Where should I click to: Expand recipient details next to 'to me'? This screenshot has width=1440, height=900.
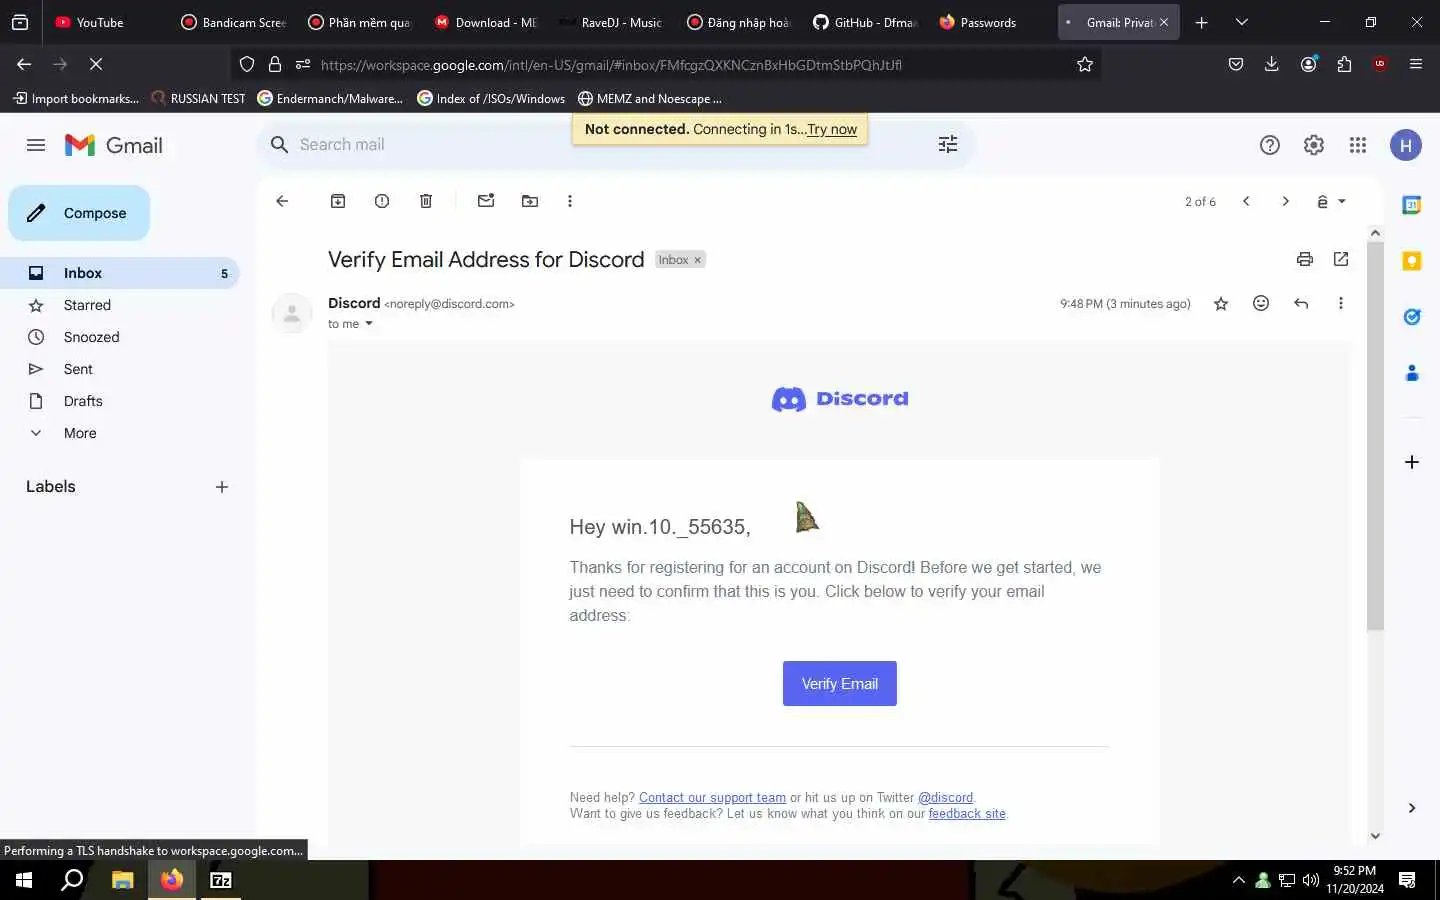[369, 324]
